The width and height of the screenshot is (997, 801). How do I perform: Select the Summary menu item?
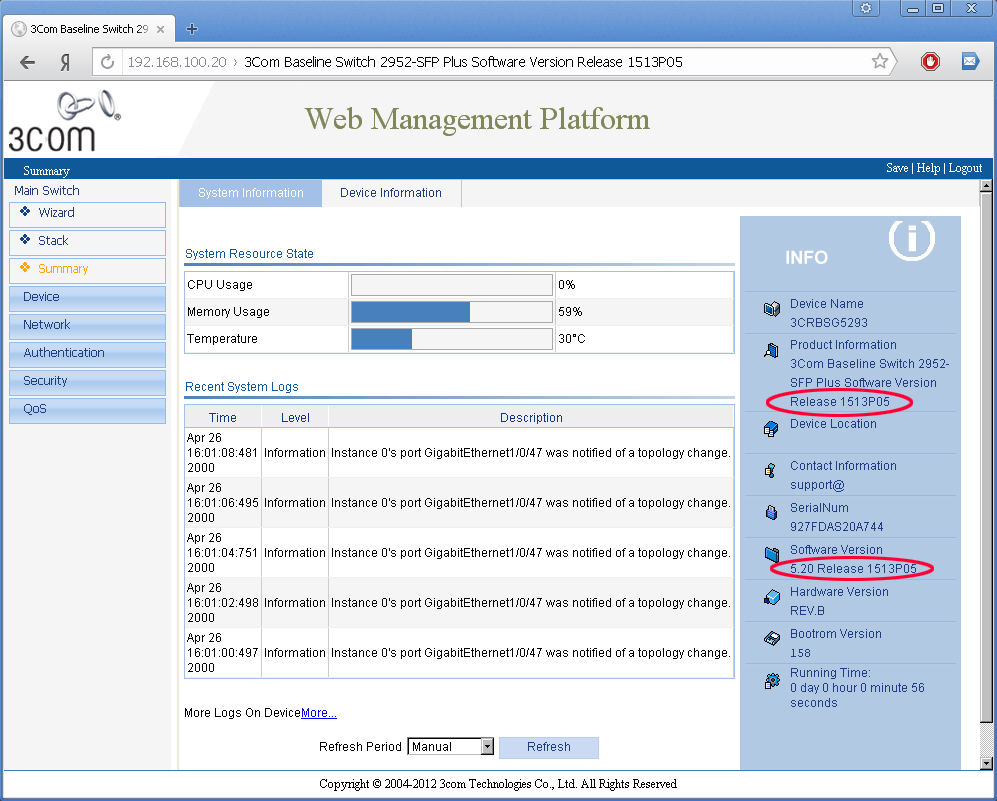(88, 270)
